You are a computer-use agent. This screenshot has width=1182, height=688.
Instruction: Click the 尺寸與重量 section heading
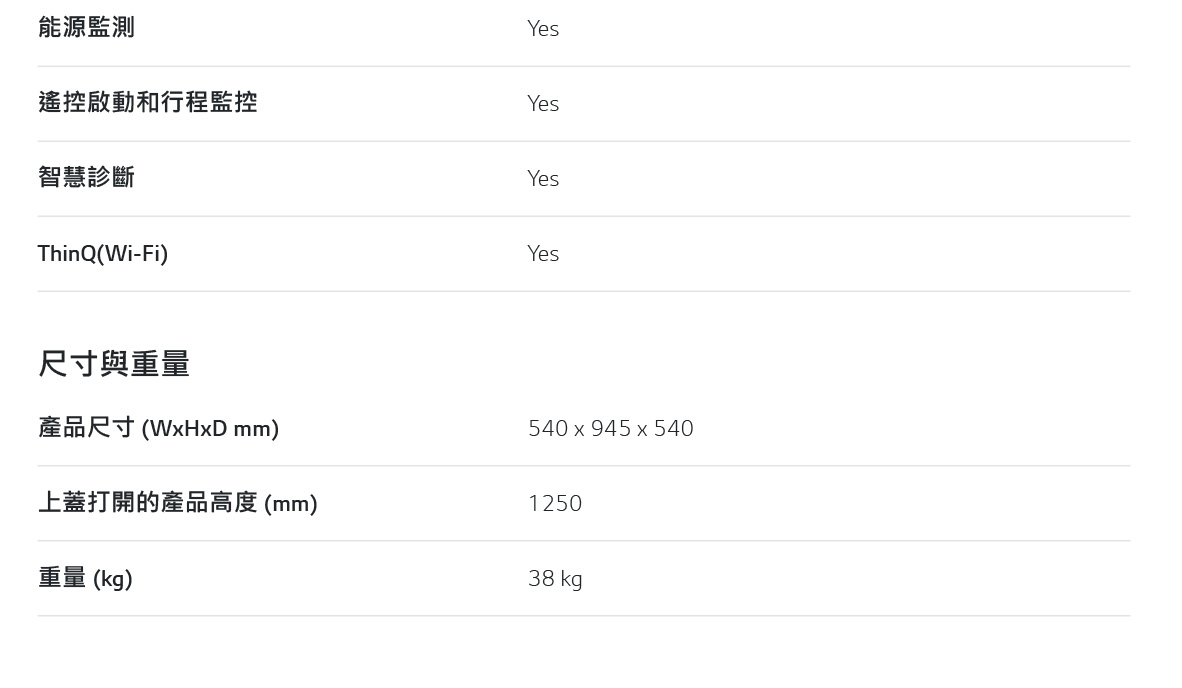pos(114,363)
